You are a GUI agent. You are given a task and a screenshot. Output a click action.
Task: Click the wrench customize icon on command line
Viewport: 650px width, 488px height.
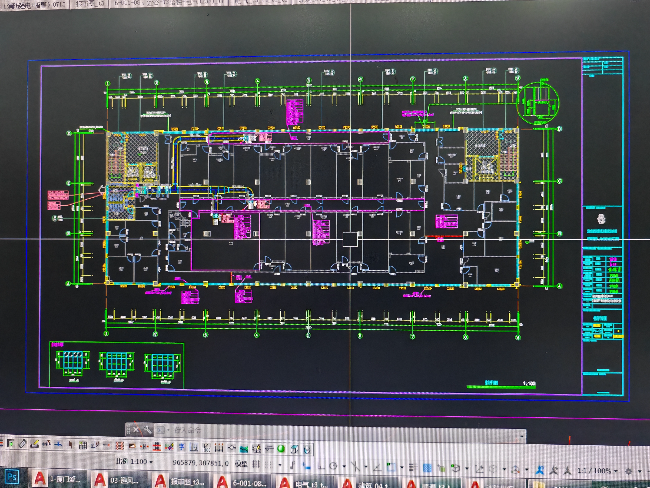tap(147, 429)
